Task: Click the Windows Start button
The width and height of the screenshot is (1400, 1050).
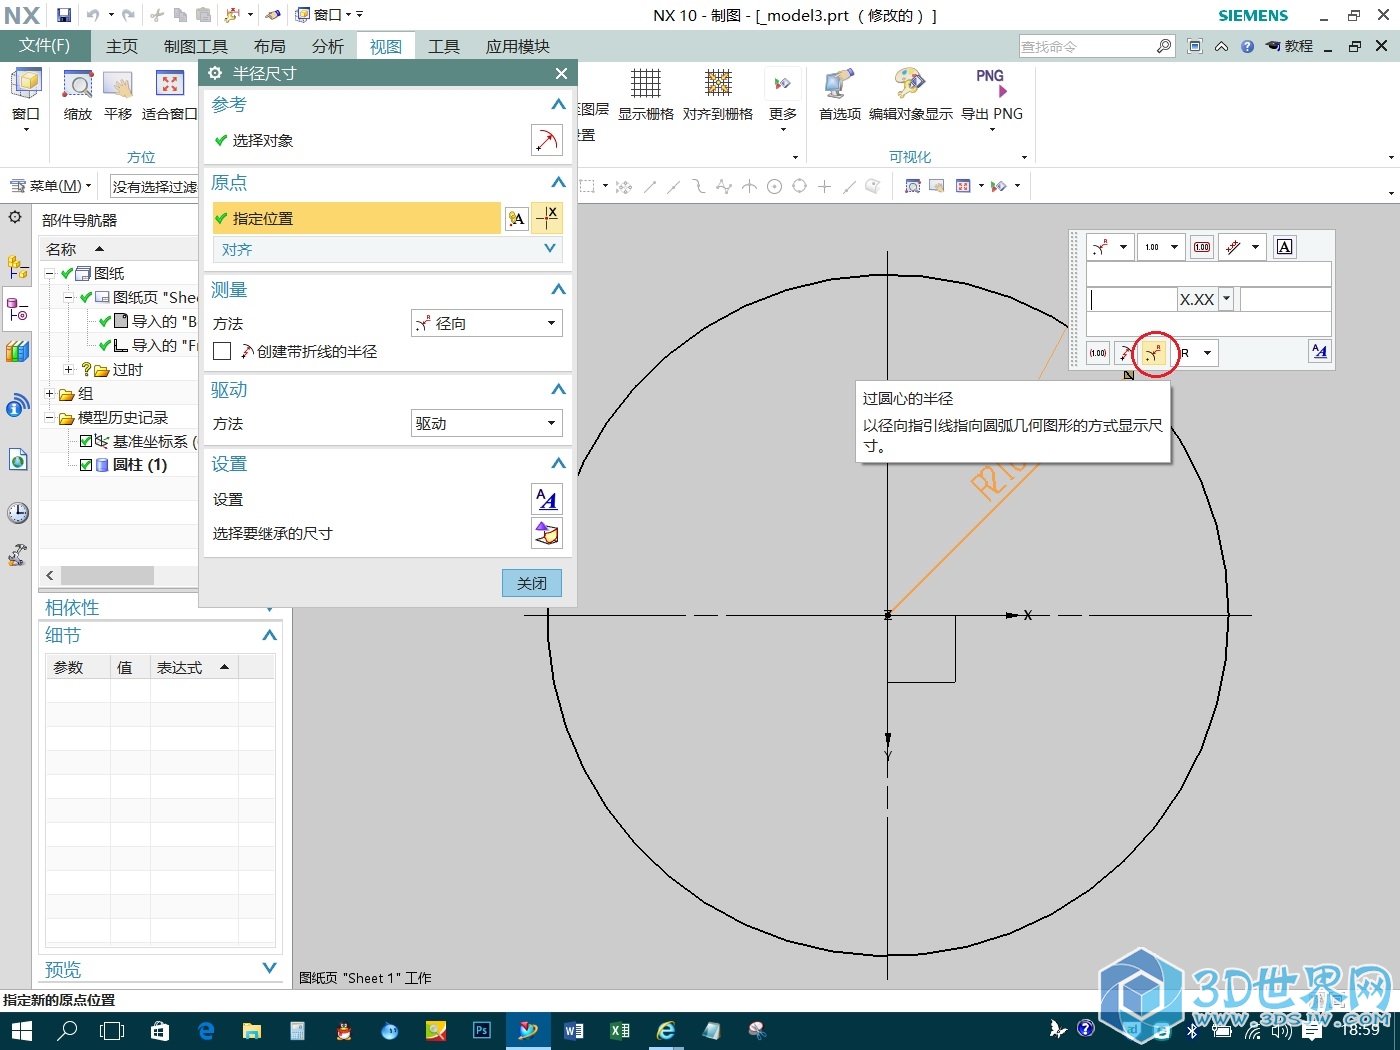Action: (22, 1030)
